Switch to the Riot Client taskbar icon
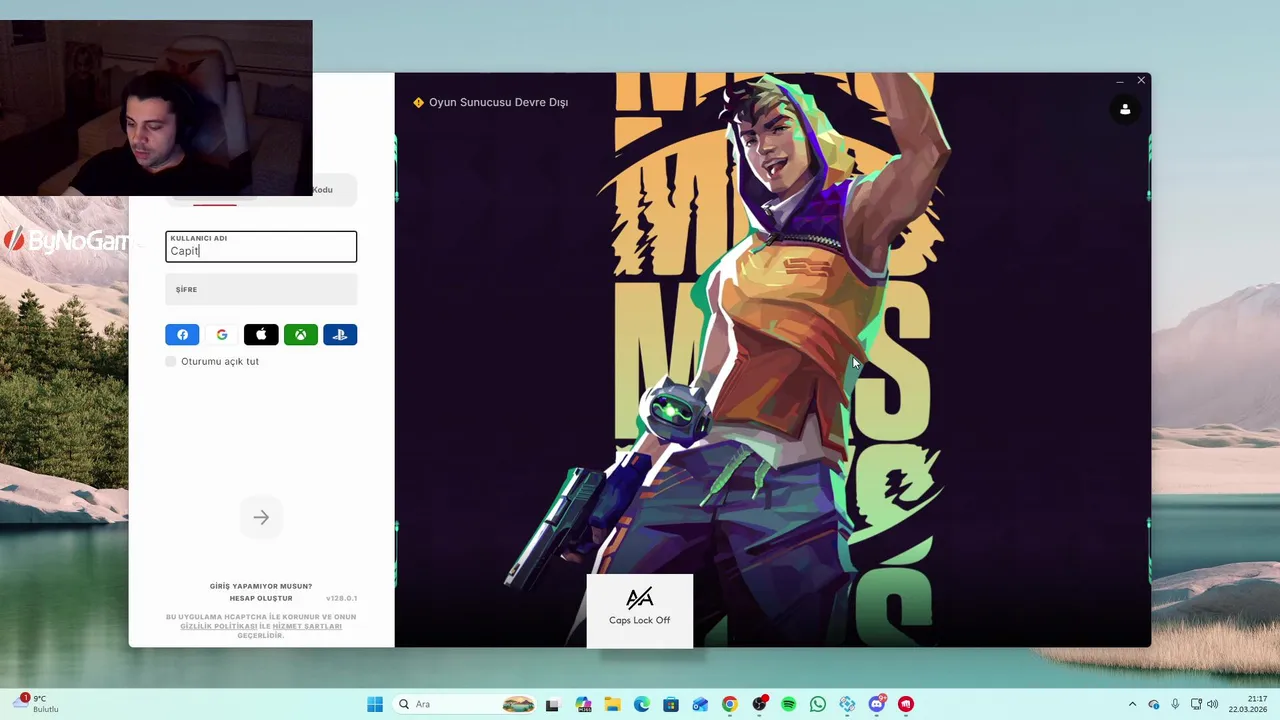This screenshot has width=1280, height=720. [906, 704]
